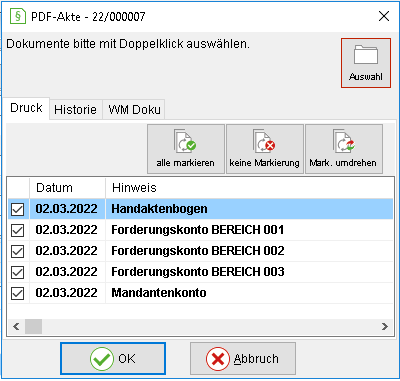400x381 pixels.
Task: Select the Mandantenkonto entry
Action: pyautogui.click(x=159, y=293)
